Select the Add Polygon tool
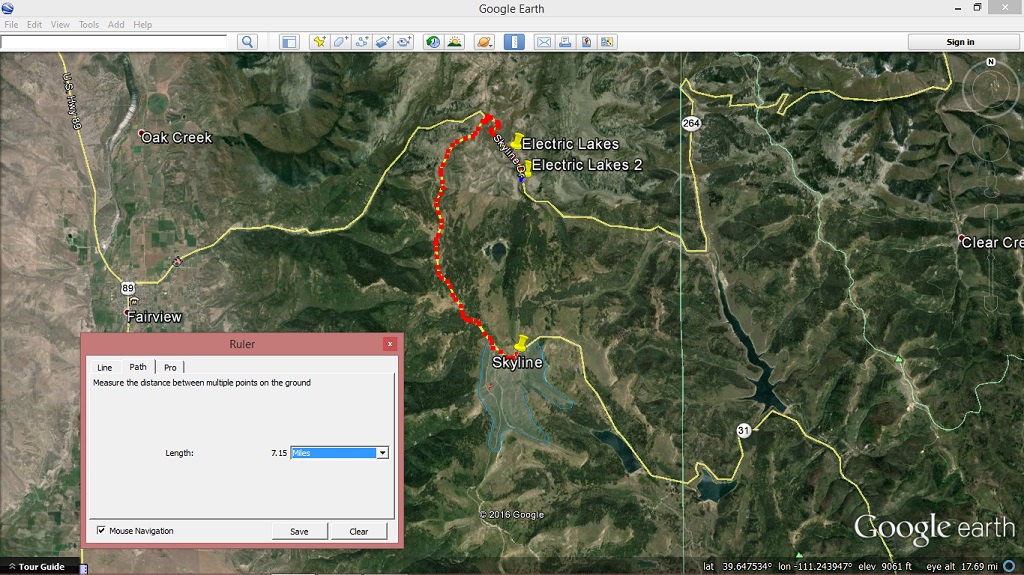 coord(340,42)
